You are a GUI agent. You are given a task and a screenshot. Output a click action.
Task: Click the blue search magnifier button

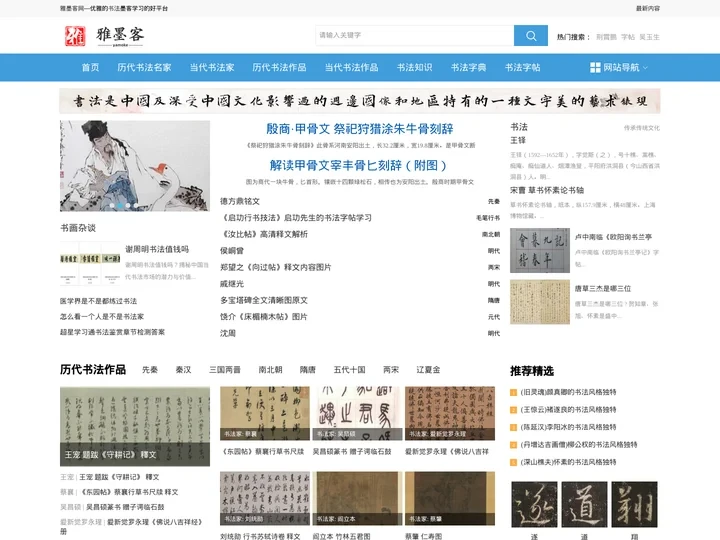click(530, 35)
